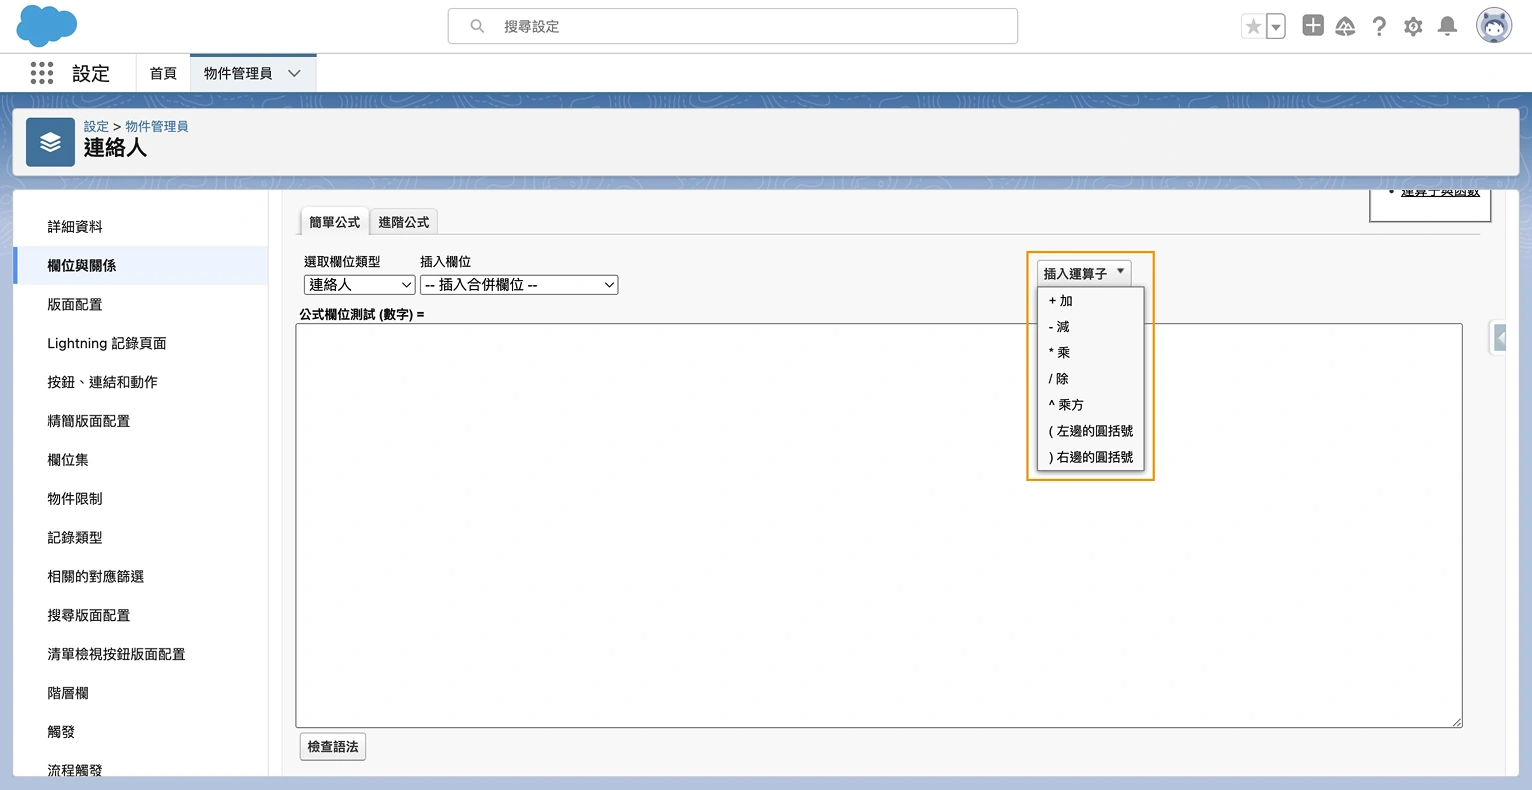The width and height of the screenshot is (1532, 790).
Task: Open the notifications bell icon
Action: 1446,25
